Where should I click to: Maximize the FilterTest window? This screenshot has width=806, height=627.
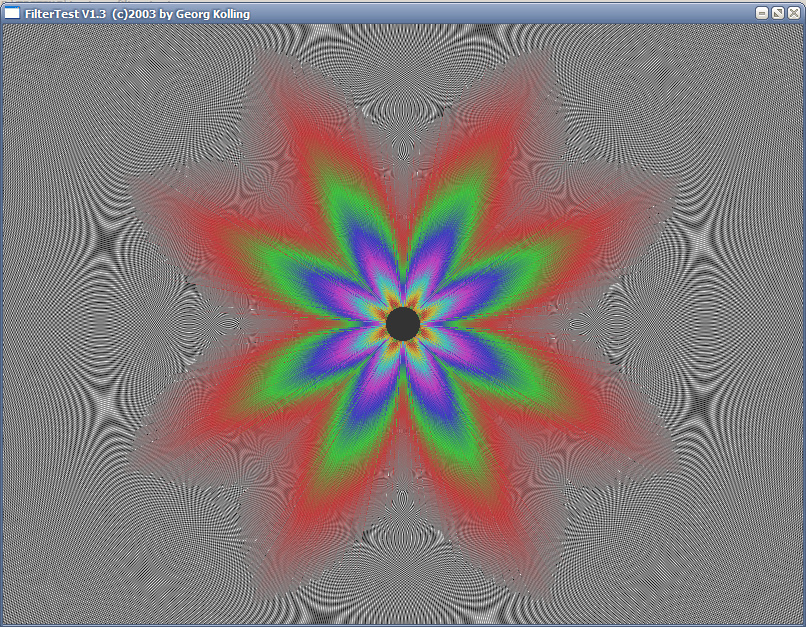coord(778,13)
